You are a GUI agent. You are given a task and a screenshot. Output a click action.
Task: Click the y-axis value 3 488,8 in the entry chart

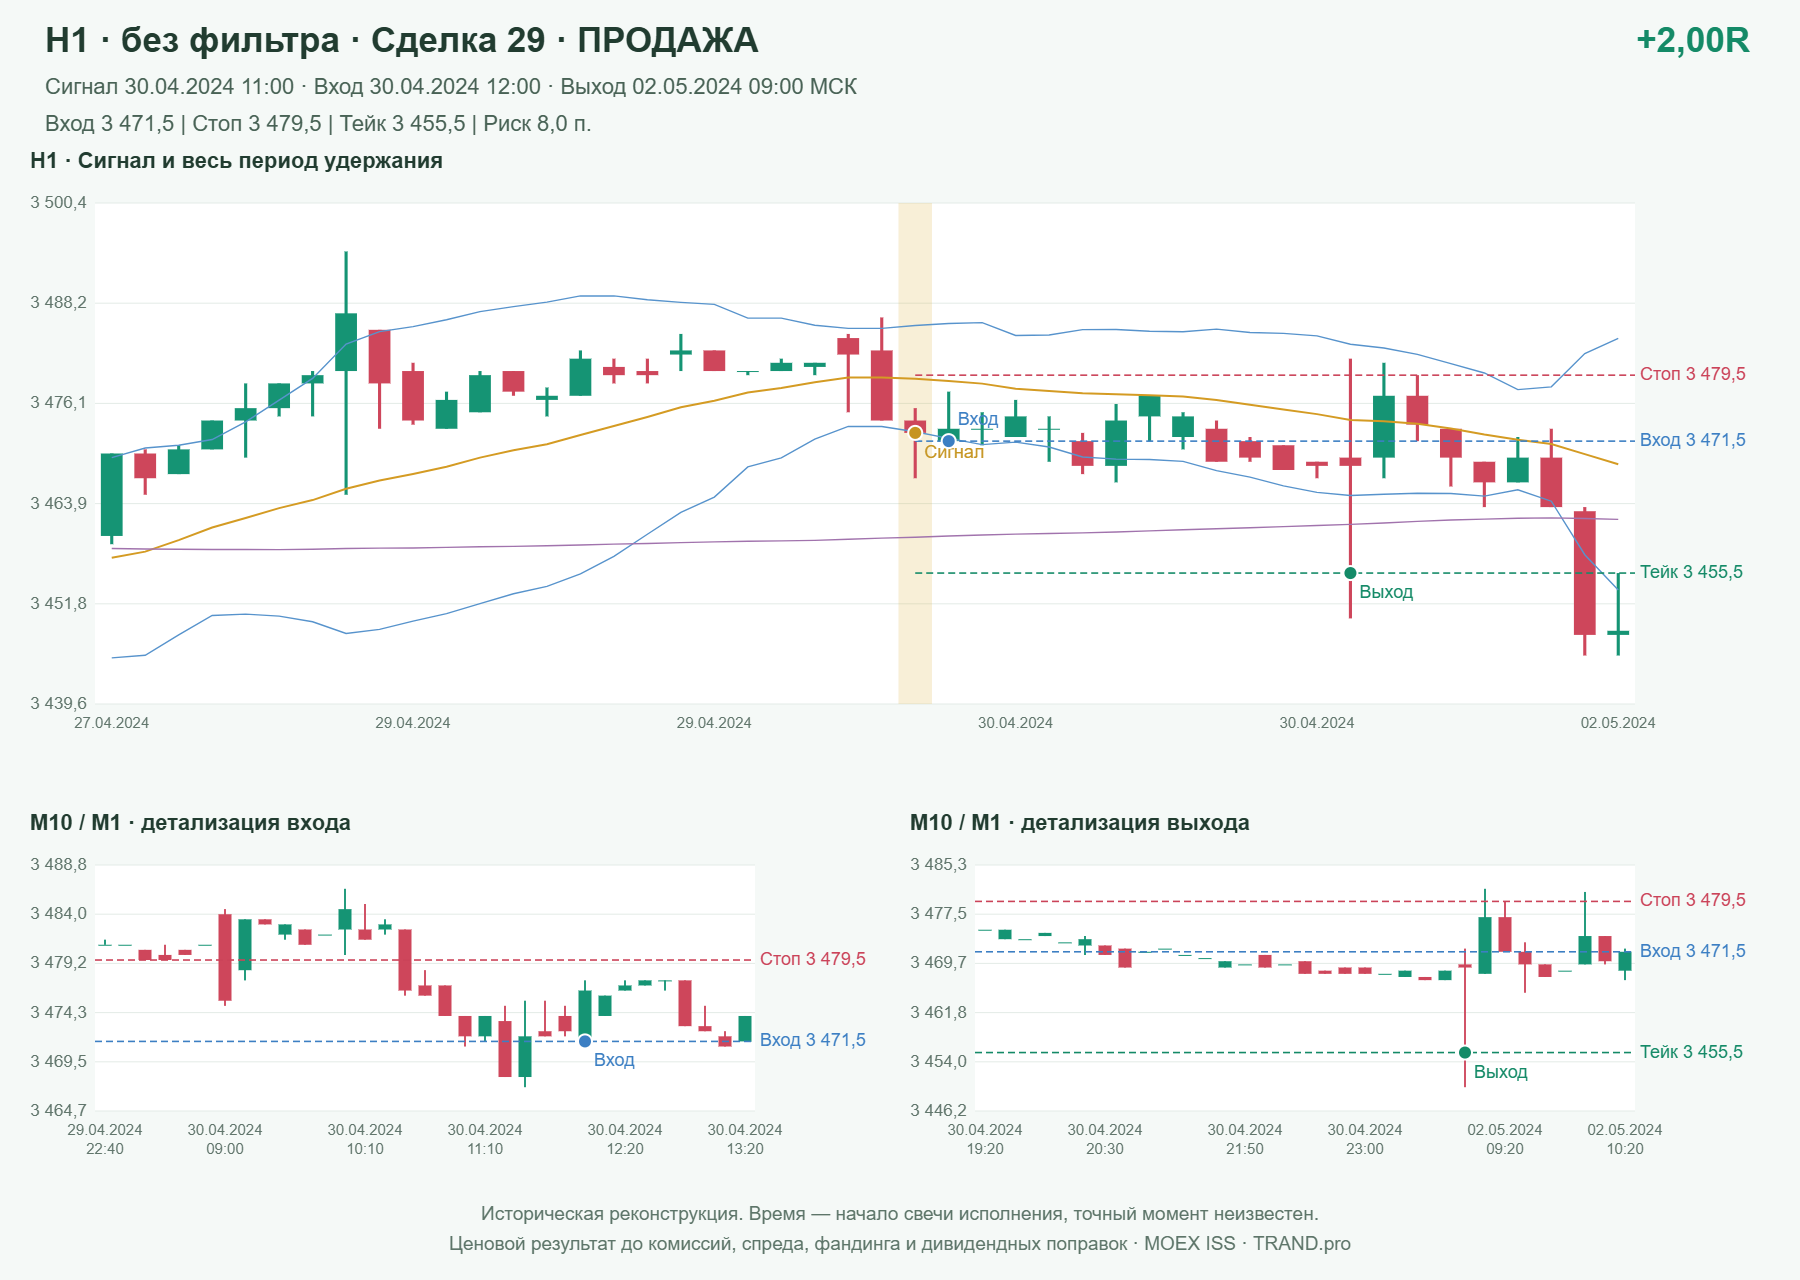(58, 865)
